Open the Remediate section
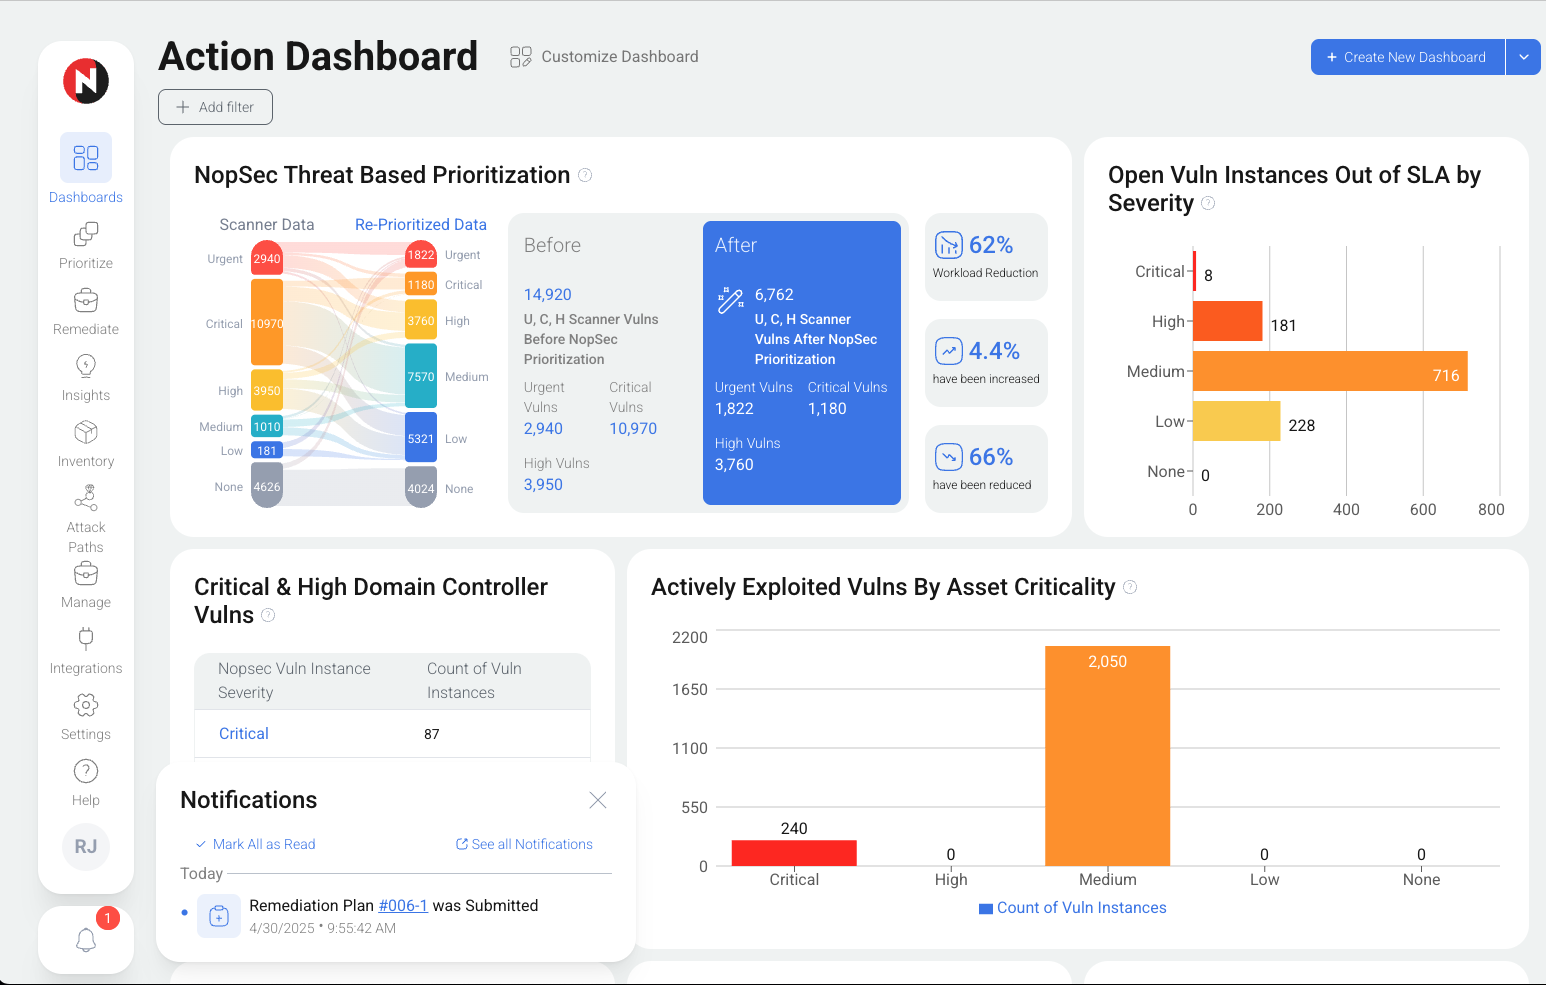The width and height of the screenshot is (1546, 985). pos(86,301)
